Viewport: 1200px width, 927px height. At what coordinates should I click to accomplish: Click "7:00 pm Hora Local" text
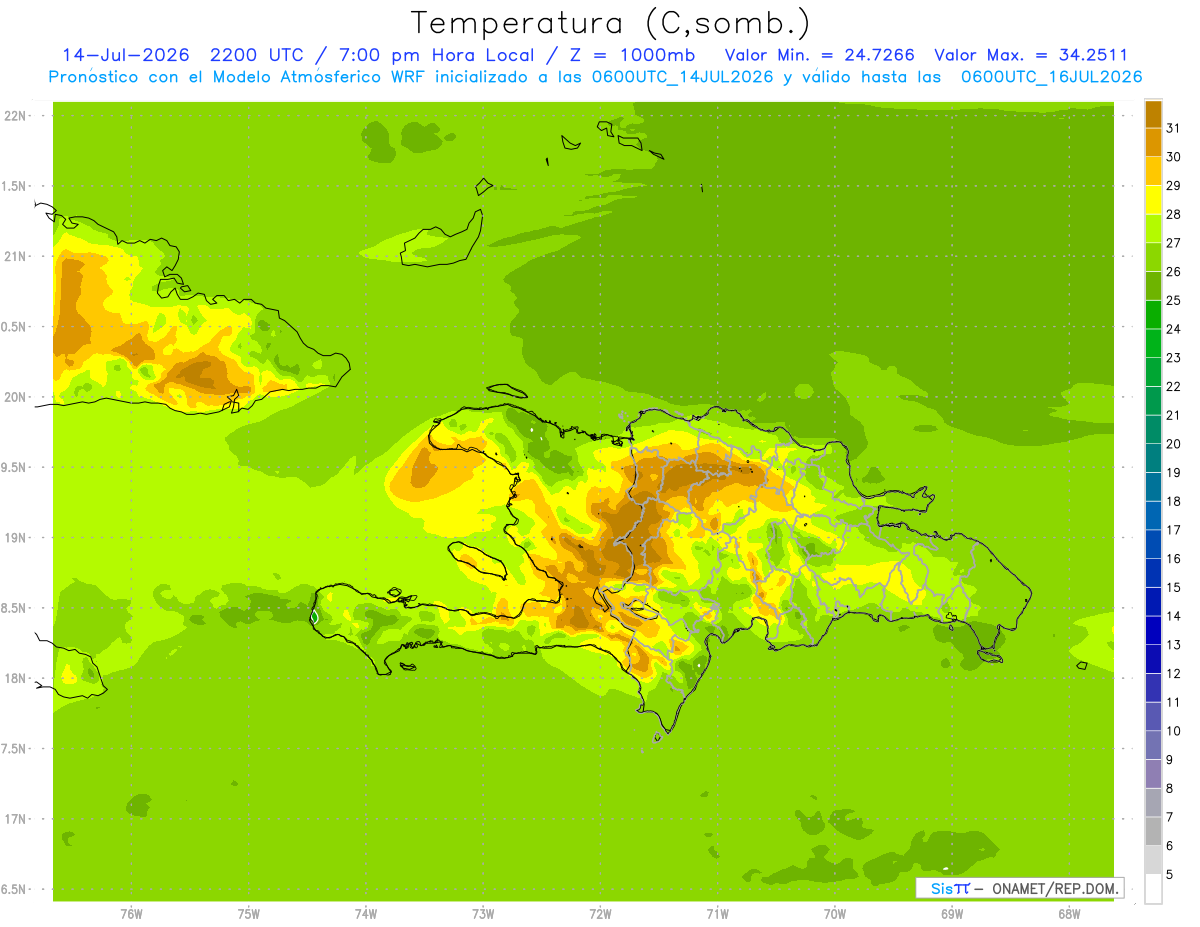(435, 55)
